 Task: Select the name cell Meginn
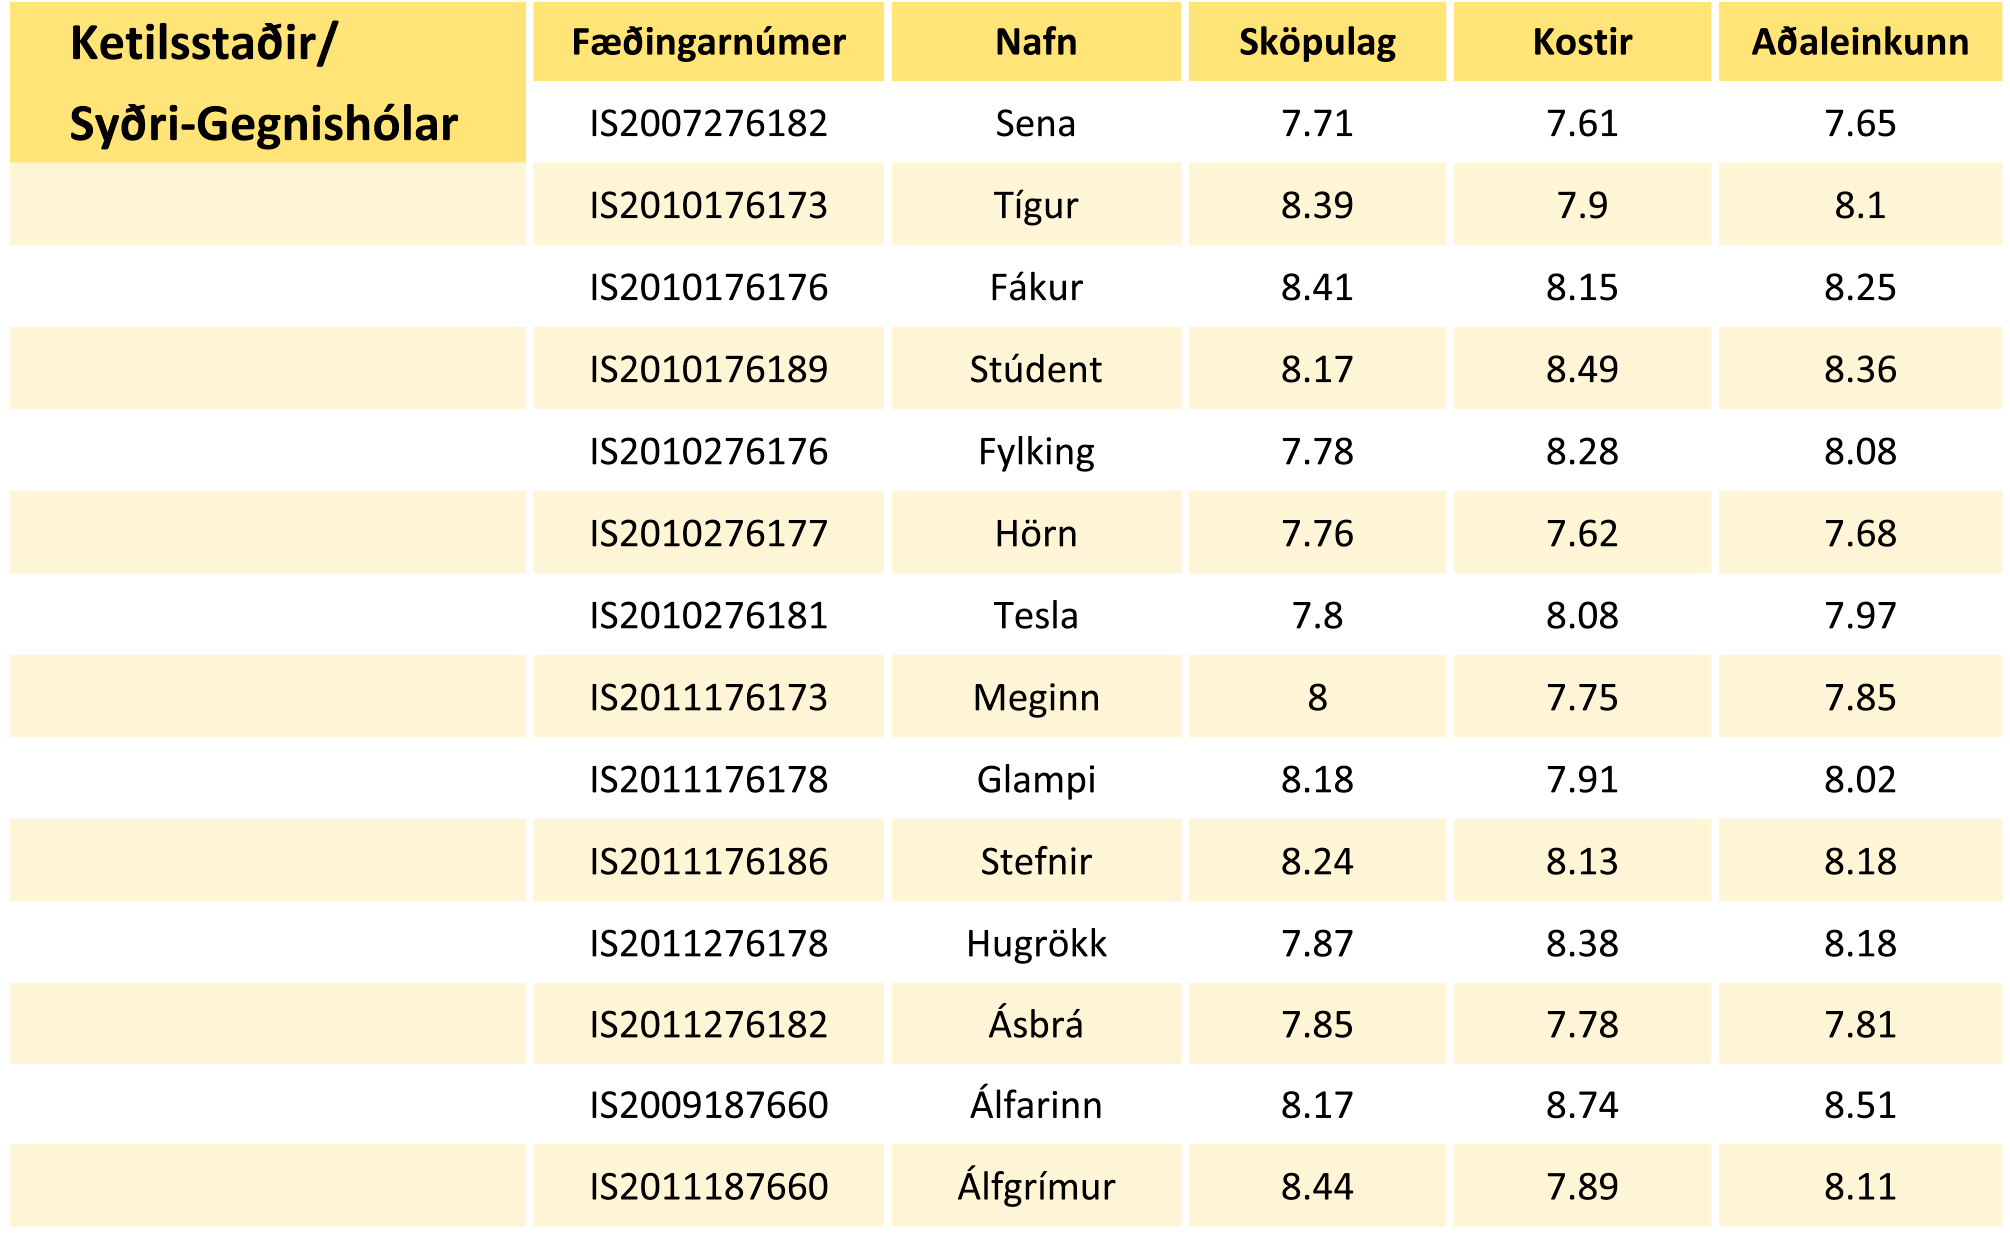point(1036,698)
